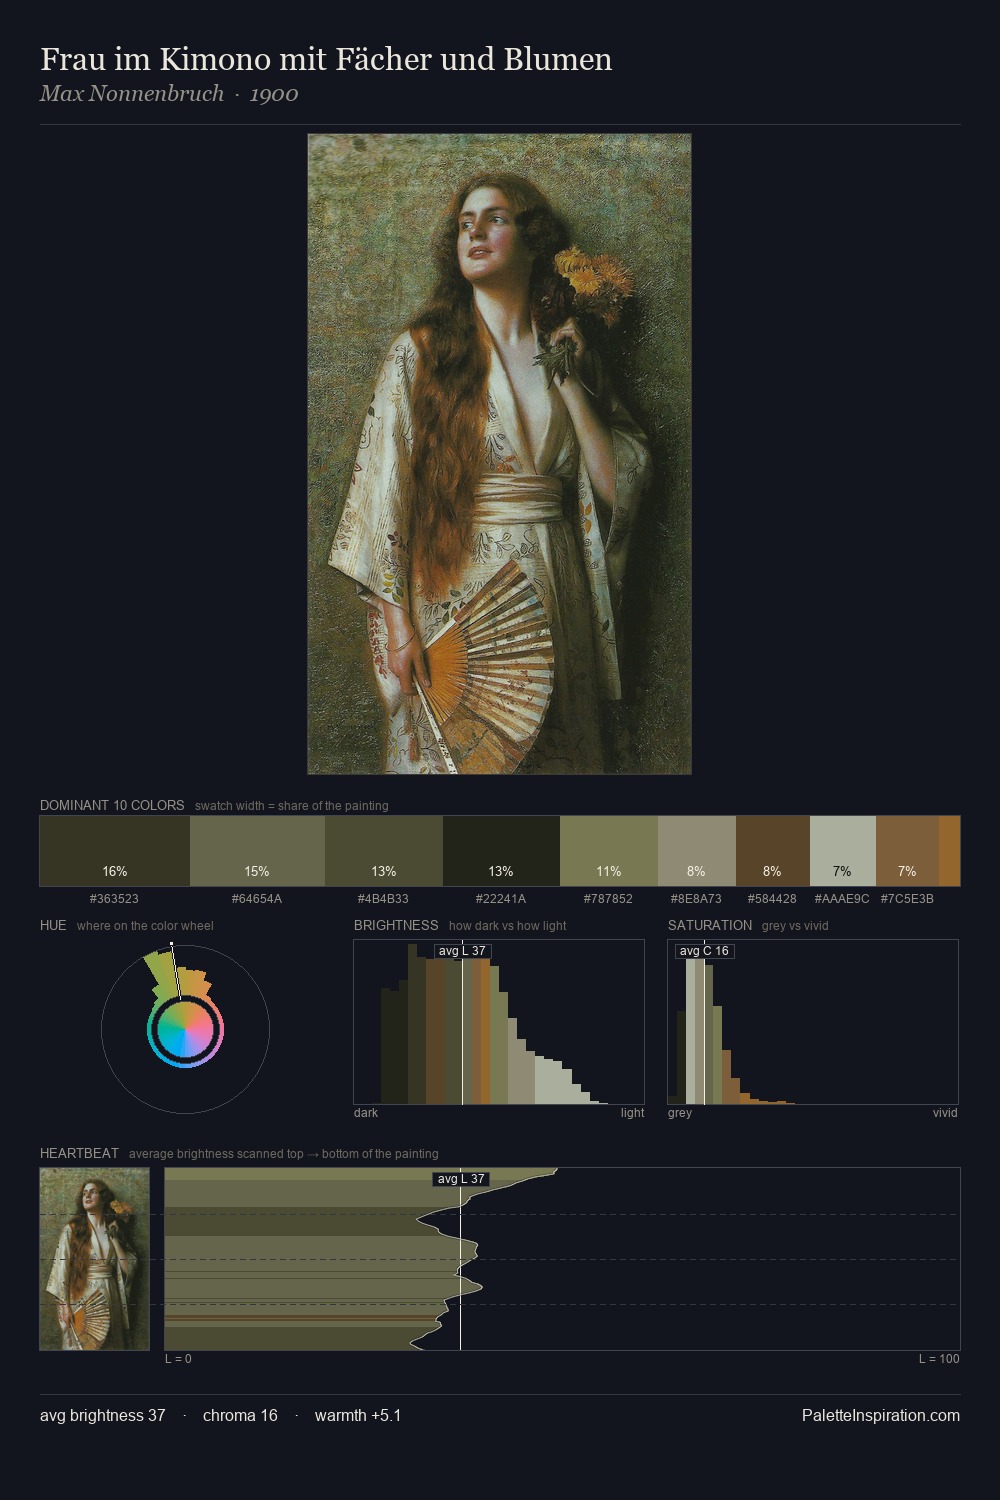Select the light grey swatch above #AAAE9C
This screenshot has height=1500, width=1000.
click(842, 851)
